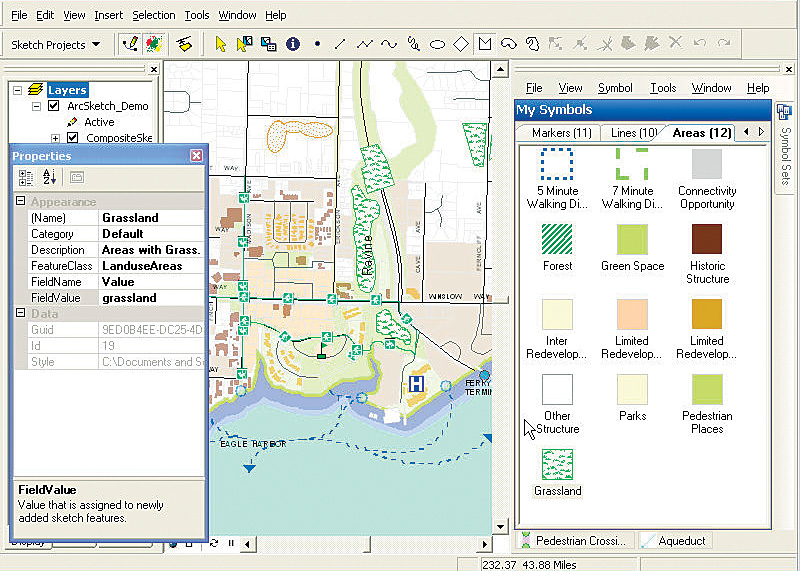Click the FieldValue grassland input field
Screen dimensions: 800x571
pyautogui.click(x=152, y=298)
